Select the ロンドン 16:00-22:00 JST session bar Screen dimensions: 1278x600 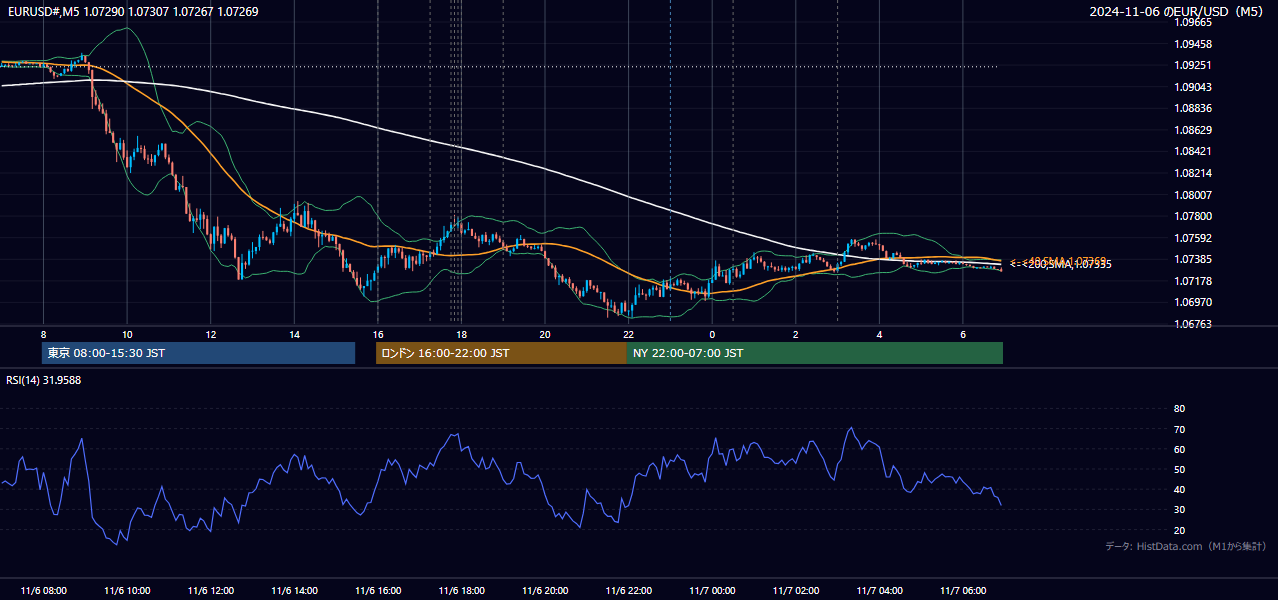click(x=501, y=353)
